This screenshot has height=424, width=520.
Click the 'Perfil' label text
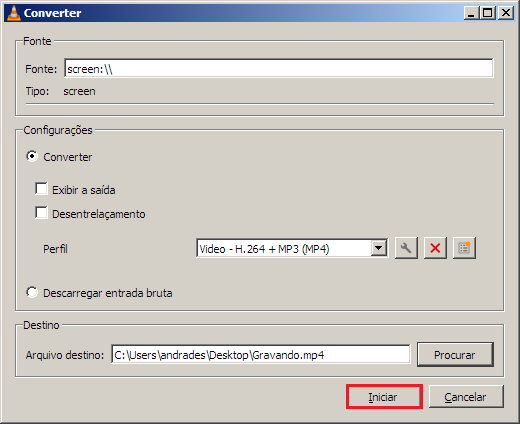pyautogui.click(x=55, y=249)
